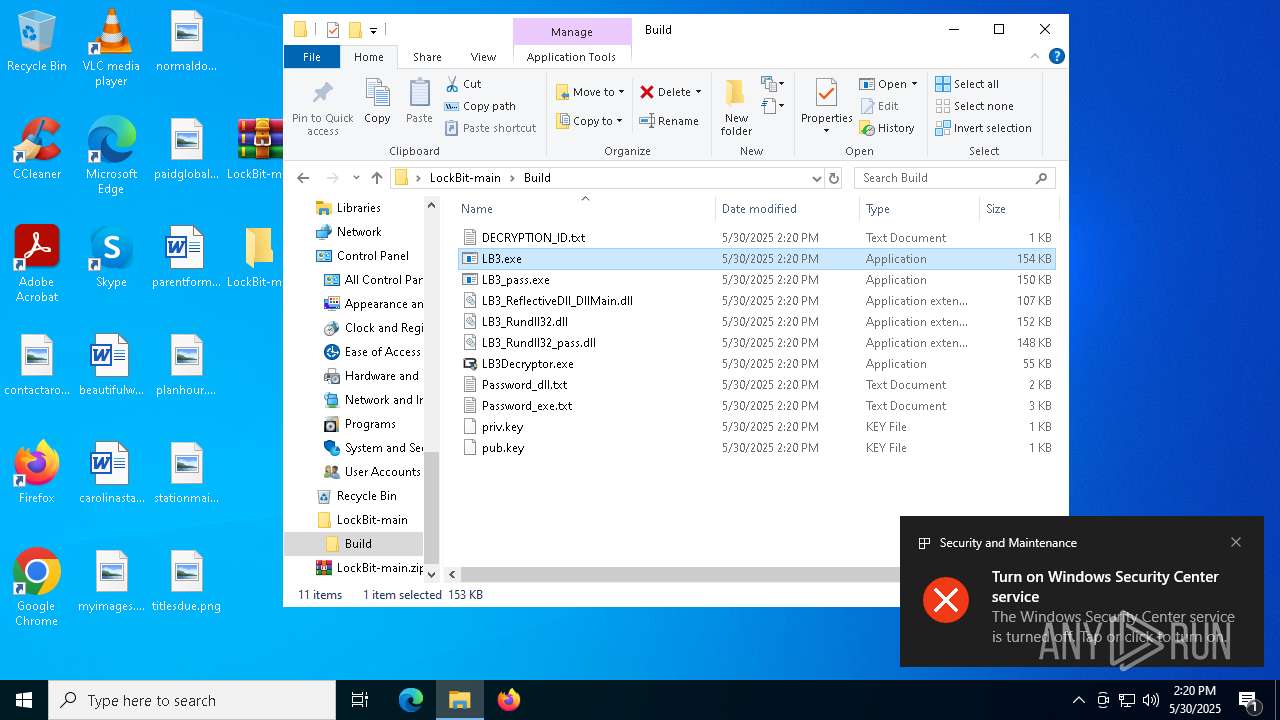The image size is (1280, 720).
Task: Sort by Date modified column
Action: (x=787, y=208)
